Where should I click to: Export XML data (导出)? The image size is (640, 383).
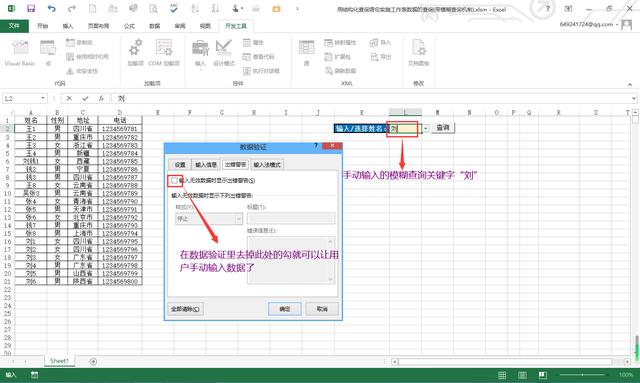tap(380, 57)
